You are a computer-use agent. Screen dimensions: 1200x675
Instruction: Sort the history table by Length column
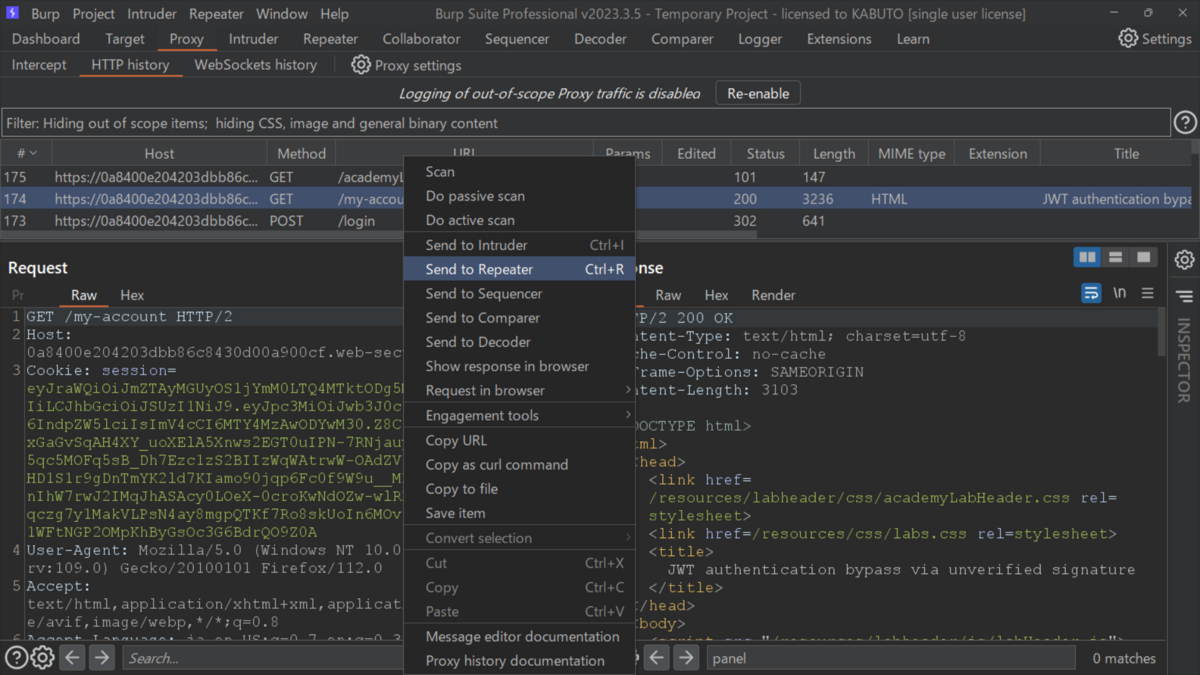(834, 153)
